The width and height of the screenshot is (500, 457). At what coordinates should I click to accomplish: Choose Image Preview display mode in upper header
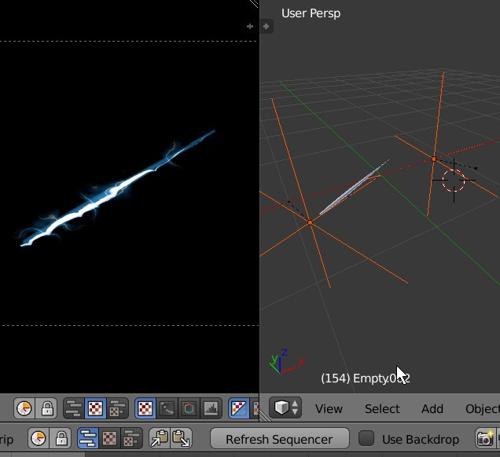pyautogui.click(x=145, y=408)
